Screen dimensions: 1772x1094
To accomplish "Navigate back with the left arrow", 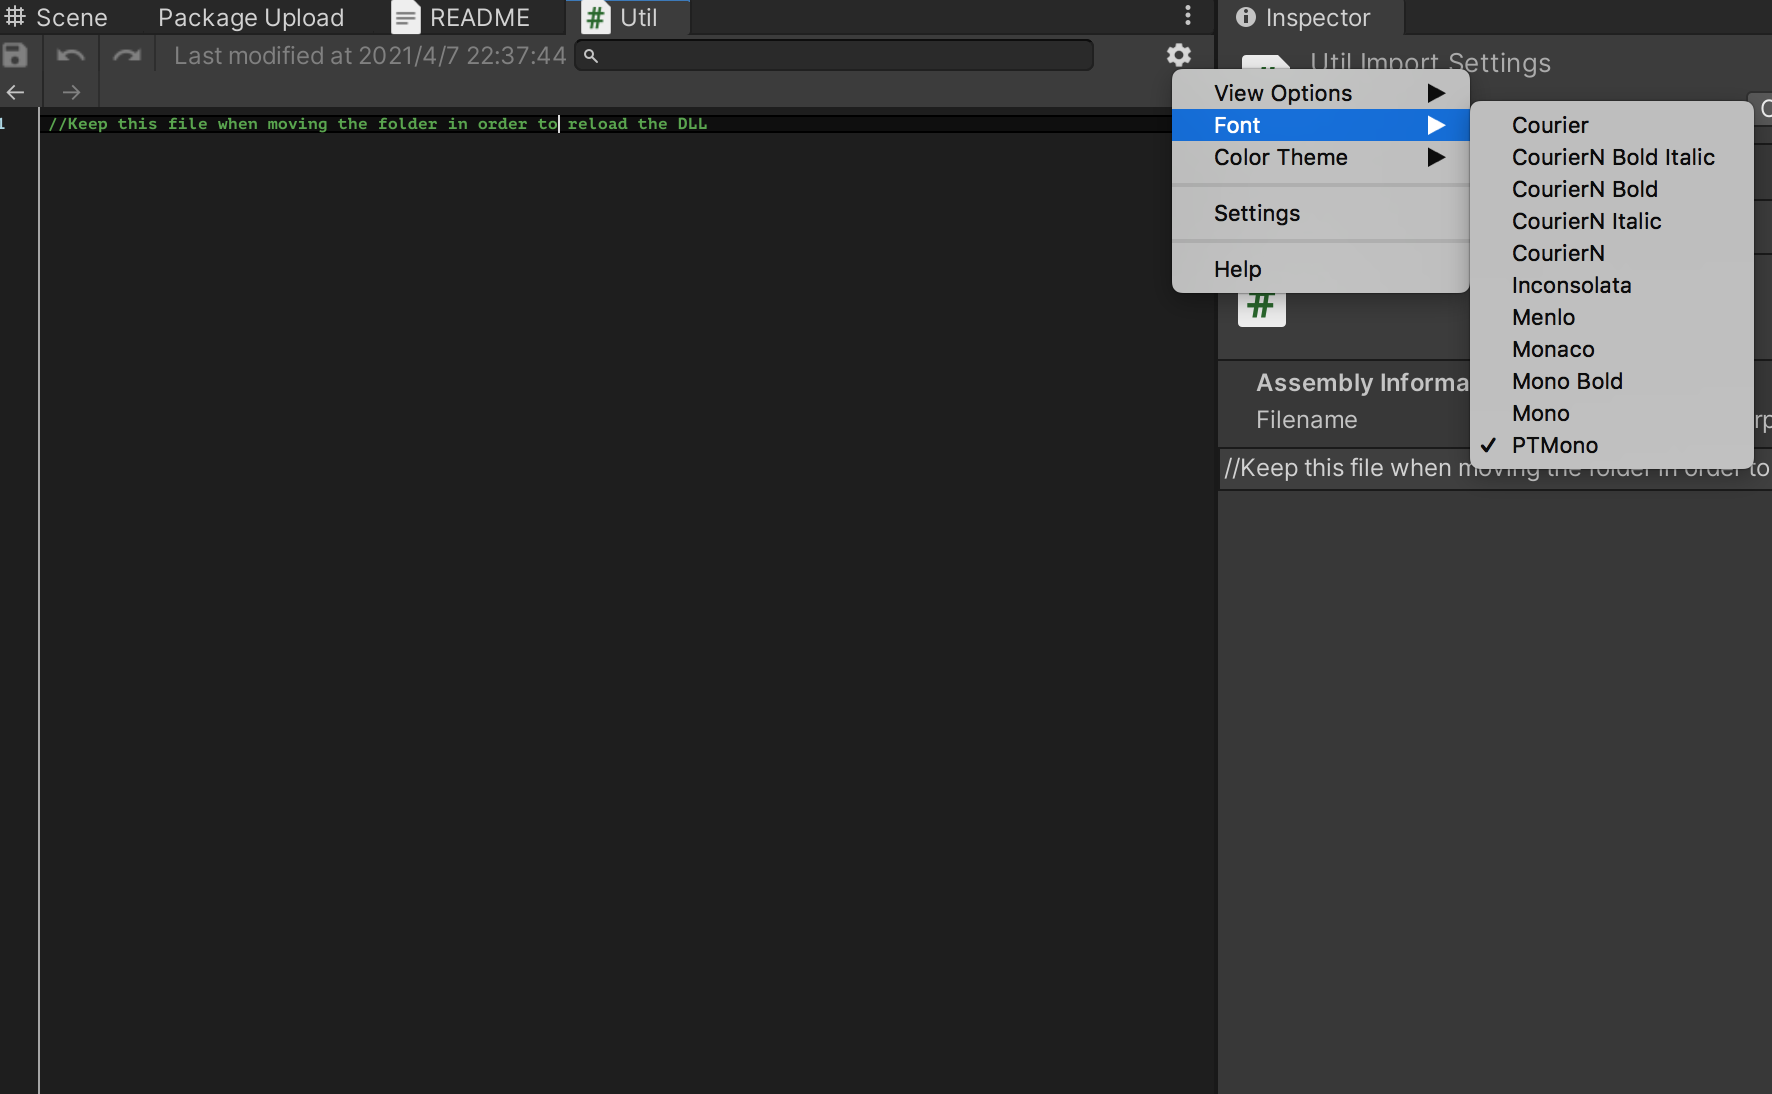I will pos(16,92).
